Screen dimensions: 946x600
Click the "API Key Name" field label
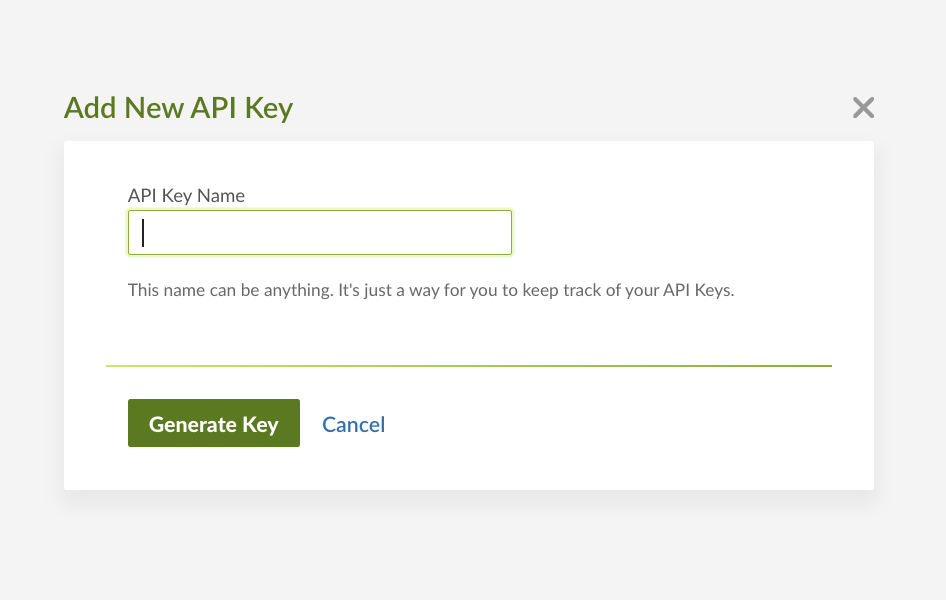(186, 195)
